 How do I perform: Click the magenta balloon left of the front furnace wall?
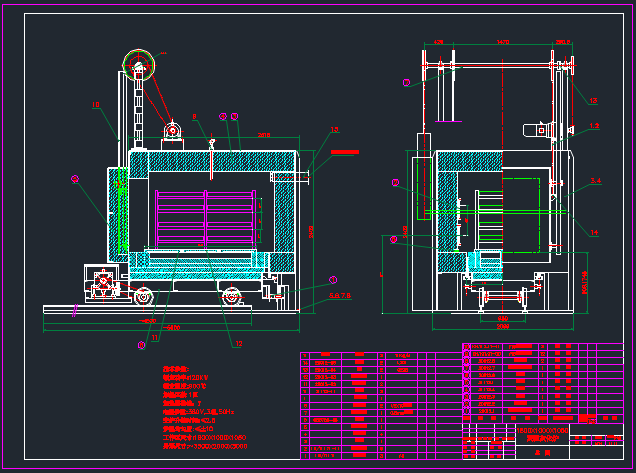pyautogui.click(x=75, y=179)
